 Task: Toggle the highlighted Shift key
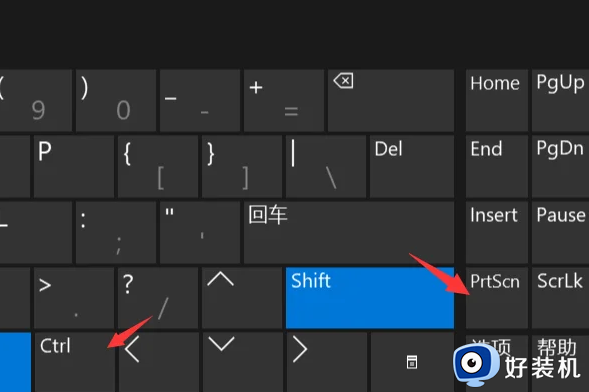tap(370, 298)
